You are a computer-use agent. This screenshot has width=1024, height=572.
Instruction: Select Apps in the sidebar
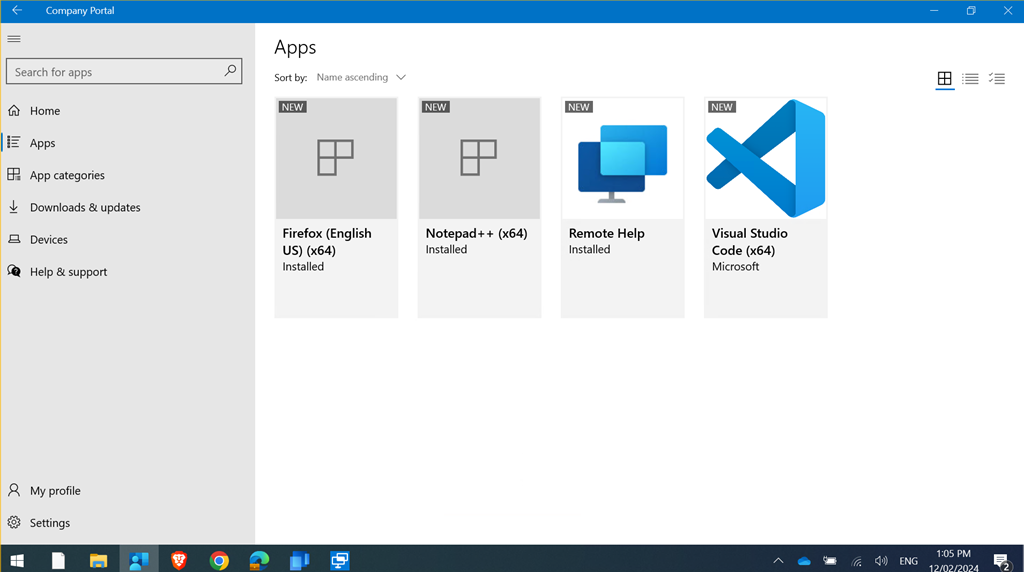(x=42, y=143)
